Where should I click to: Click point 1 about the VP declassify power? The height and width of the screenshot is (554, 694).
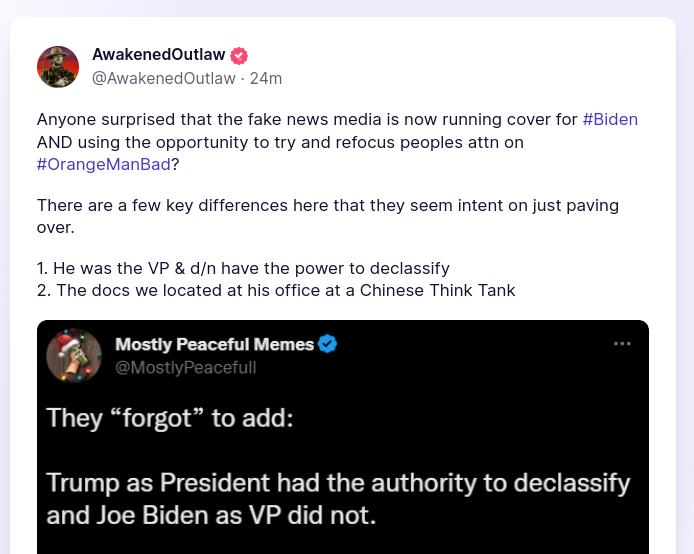click(243, 268)
